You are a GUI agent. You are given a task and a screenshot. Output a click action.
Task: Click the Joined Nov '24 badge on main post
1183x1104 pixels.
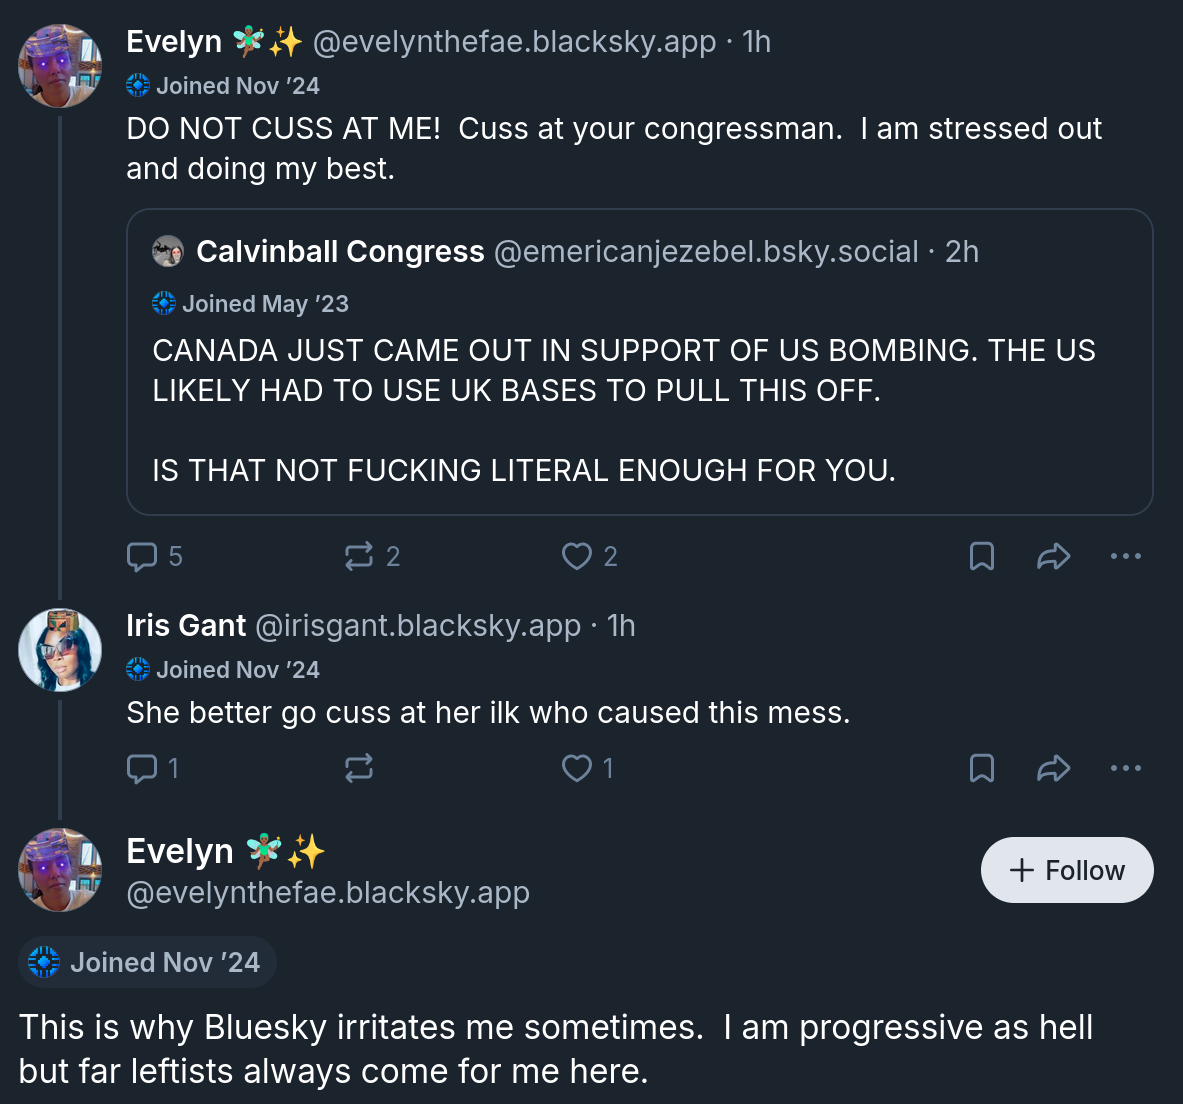[147, 962]
